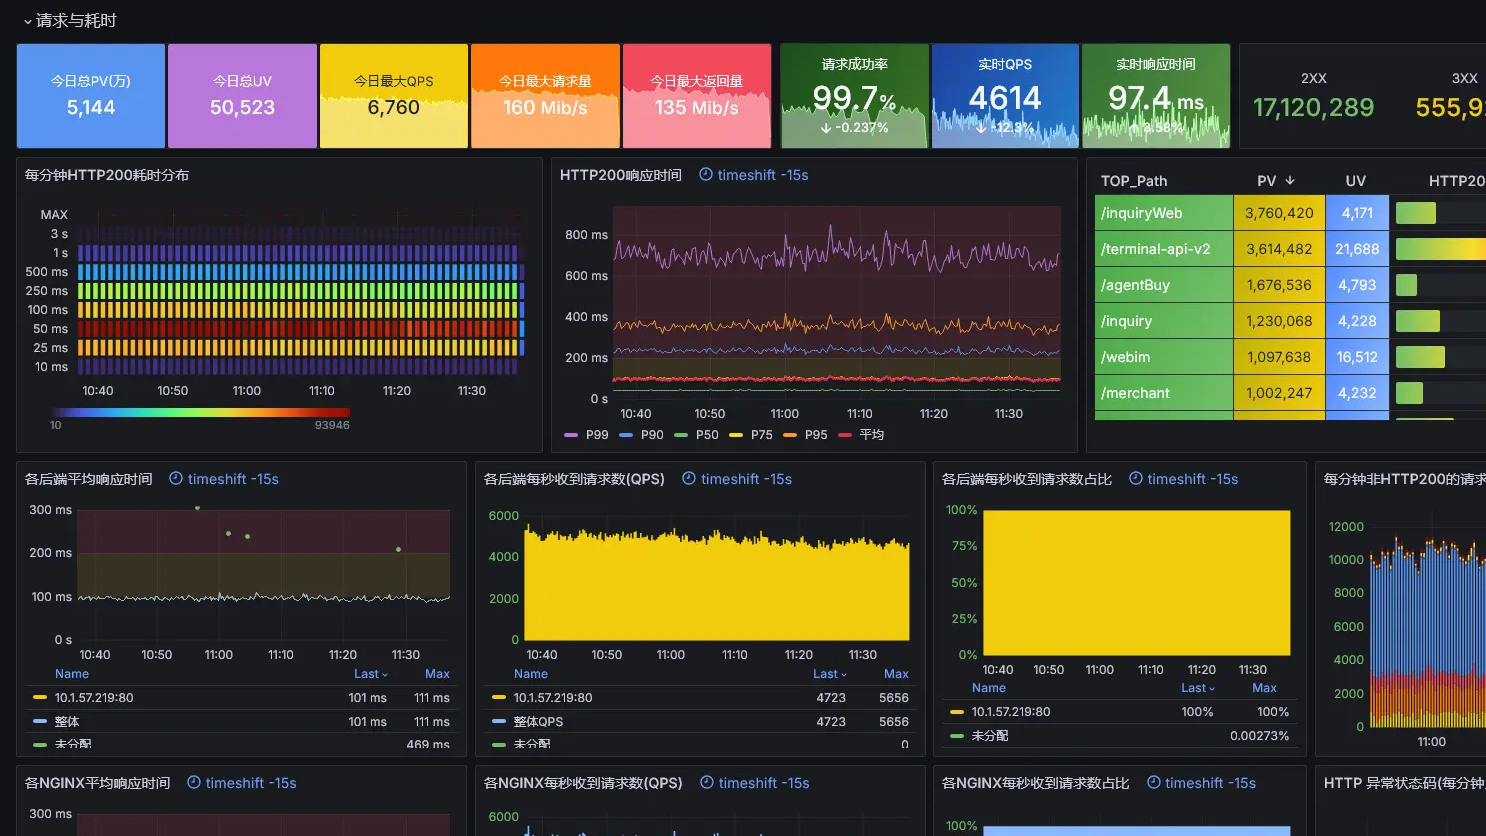Select the 今日最大QPS stat card
Viewport: 1486px width, 836px height.
(x=394, y=96)
